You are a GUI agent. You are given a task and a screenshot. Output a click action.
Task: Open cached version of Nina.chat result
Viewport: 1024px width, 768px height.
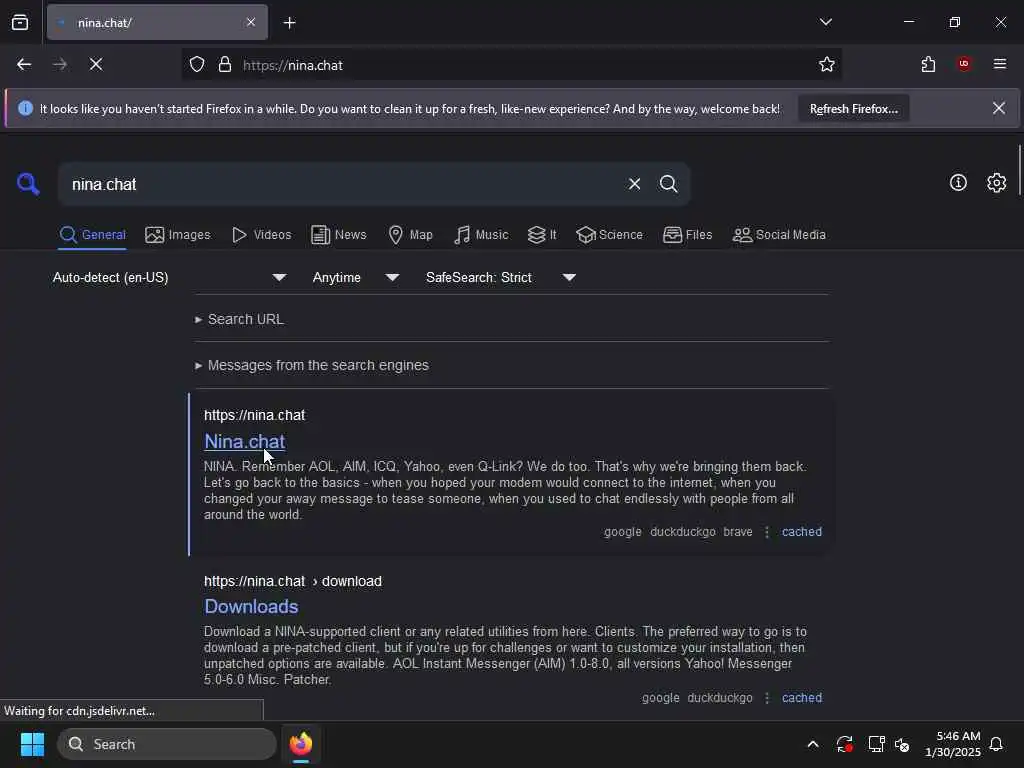click(802, 532)
